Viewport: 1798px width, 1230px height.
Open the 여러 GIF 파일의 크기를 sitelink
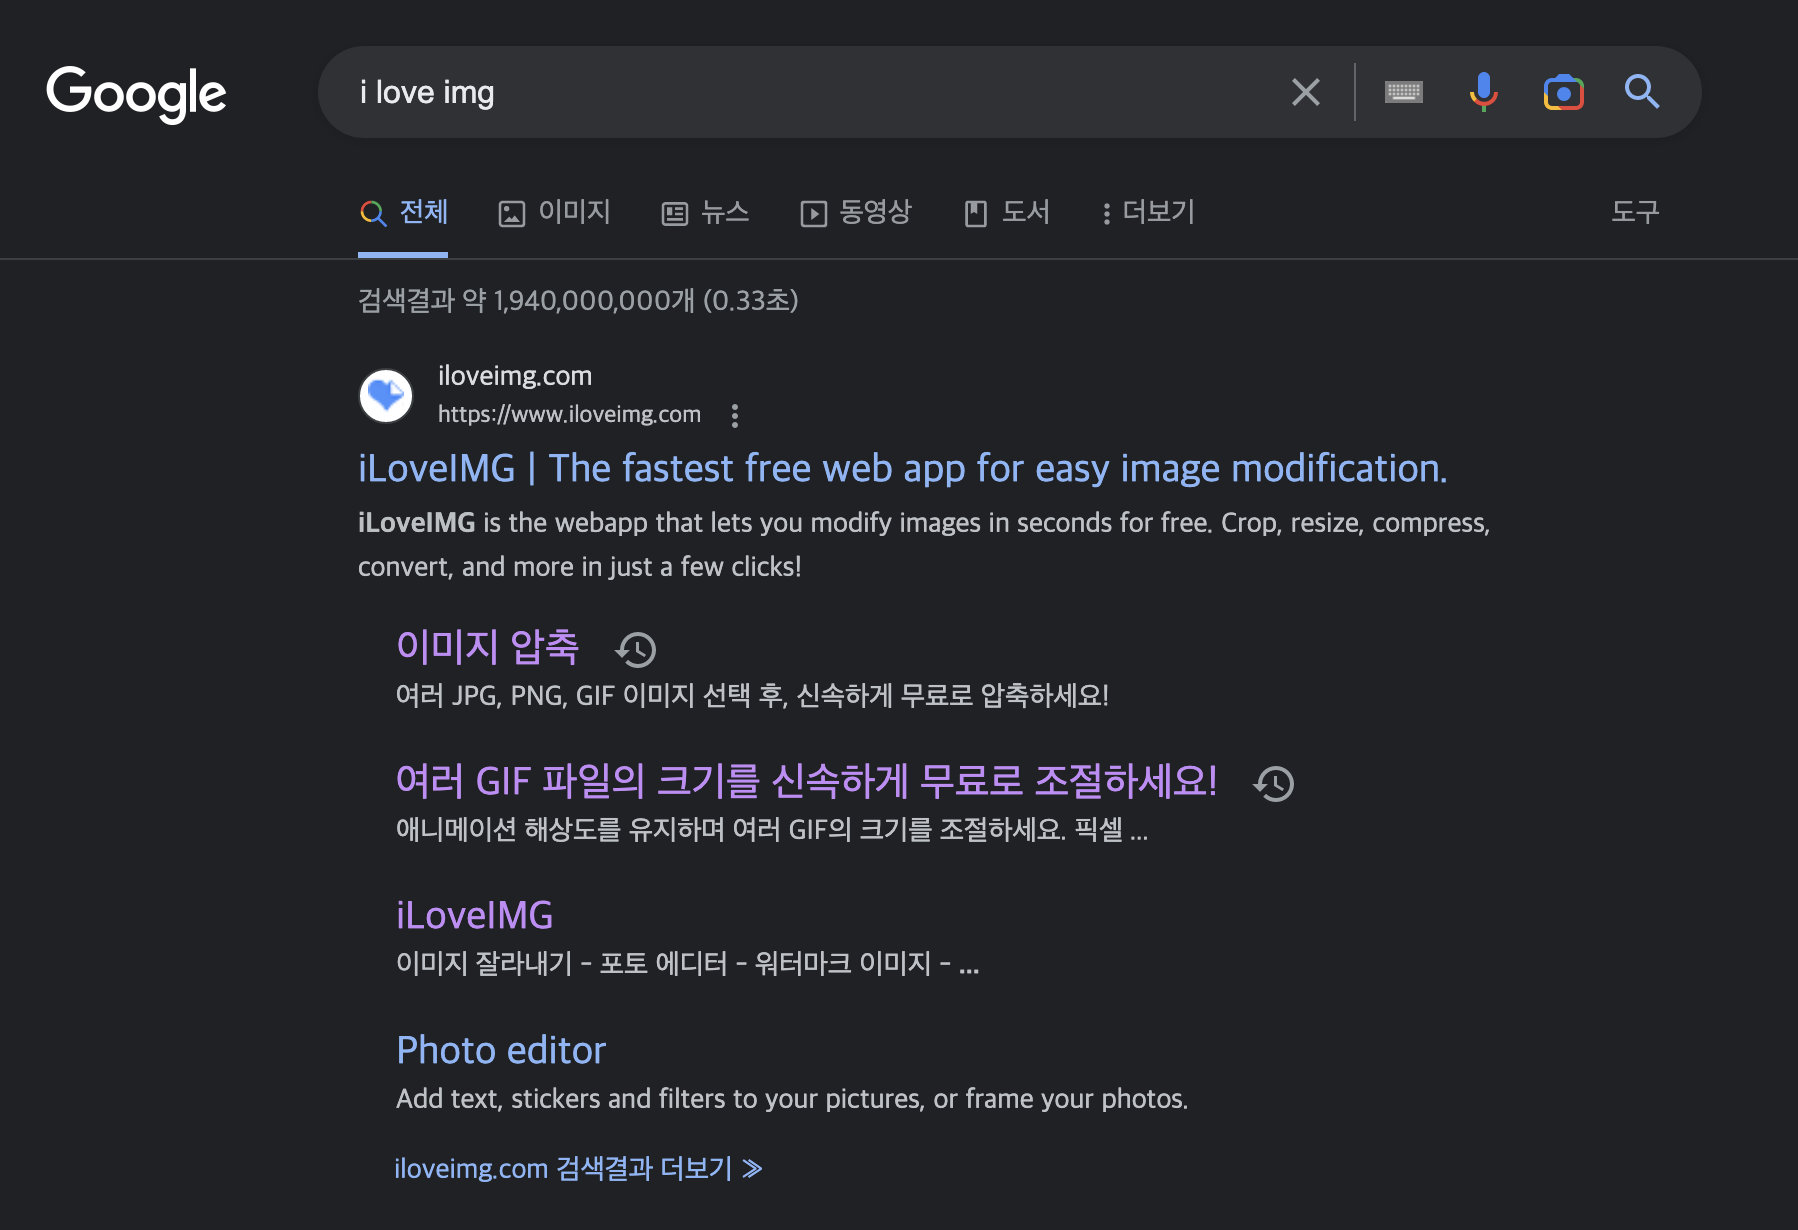pyautogui.click(x=806, y=781)
